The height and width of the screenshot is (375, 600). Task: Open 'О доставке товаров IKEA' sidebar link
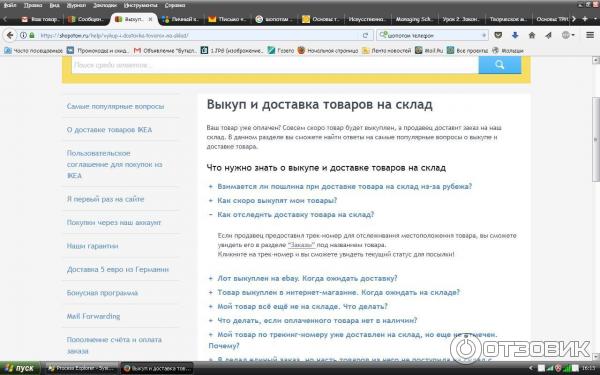coord(109,130)
